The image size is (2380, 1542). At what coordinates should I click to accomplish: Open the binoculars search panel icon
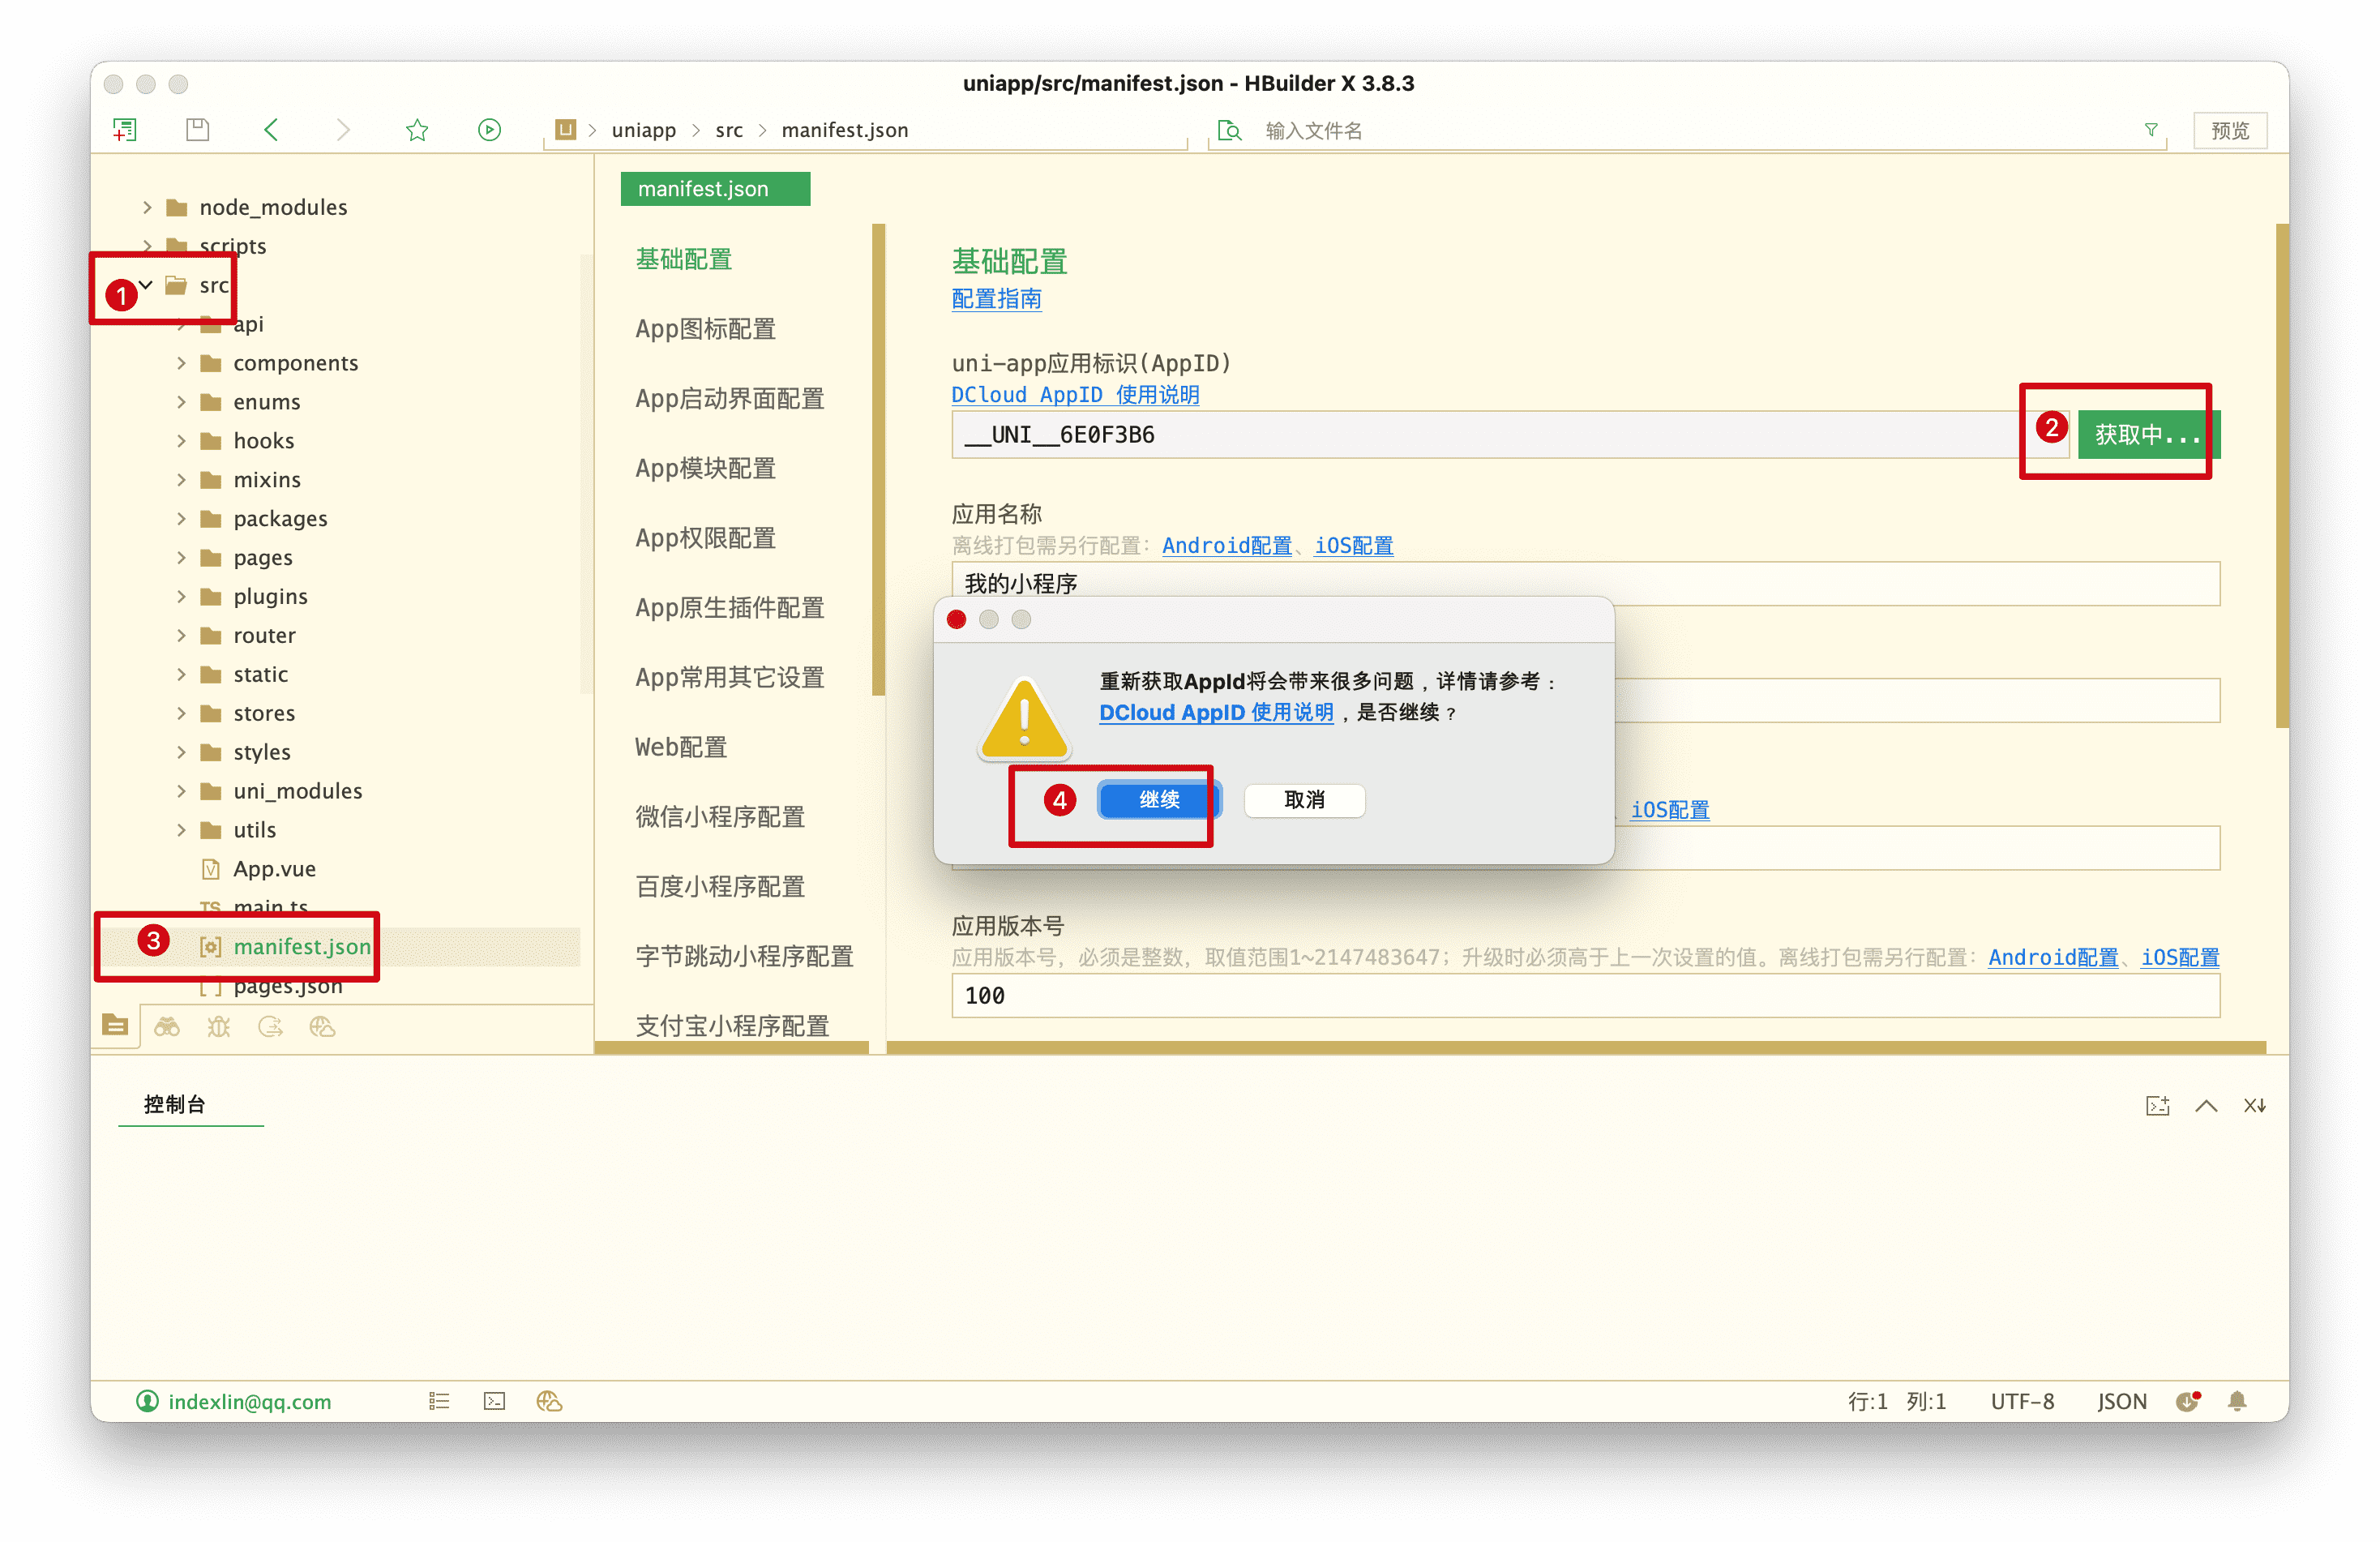(167, 1027)
